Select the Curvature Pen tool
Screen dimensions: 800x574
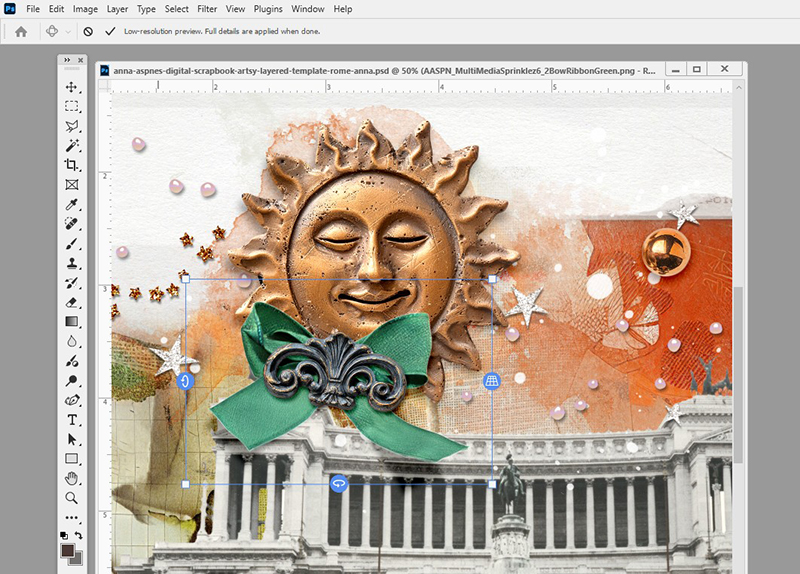tap(71, 400)
